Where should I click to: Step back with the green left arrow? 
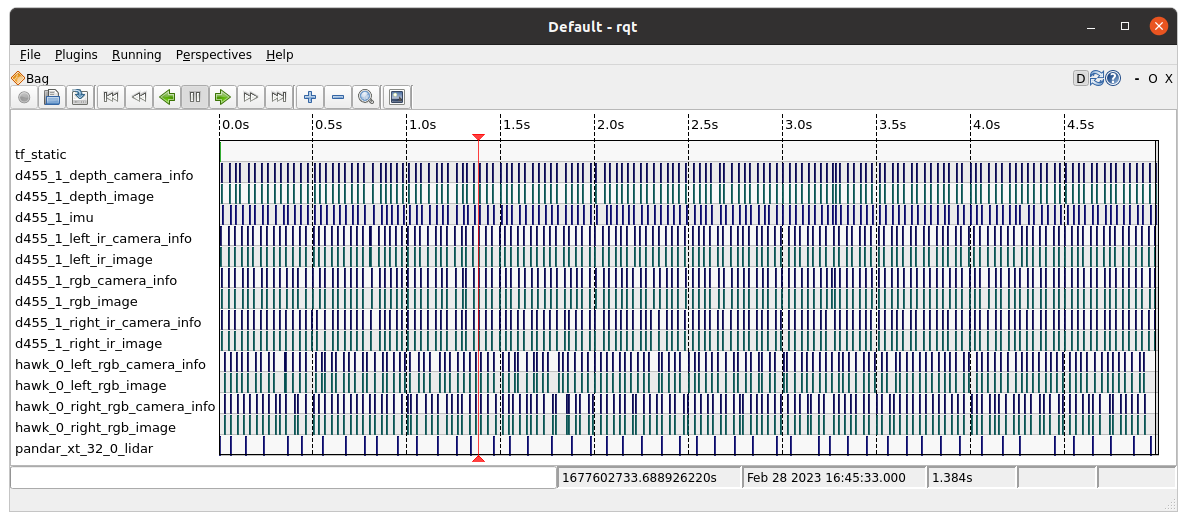[167, 97]
